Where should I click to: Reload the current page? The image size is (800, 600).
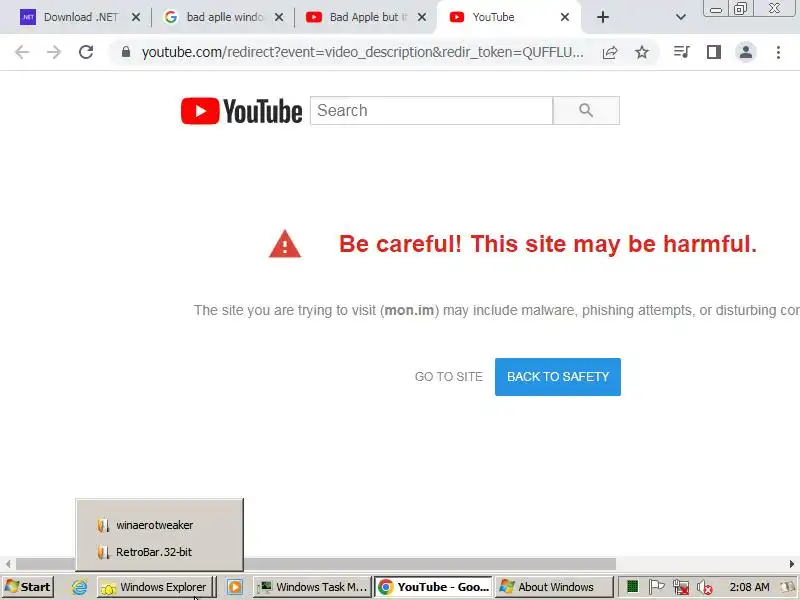tap(86, 52)
